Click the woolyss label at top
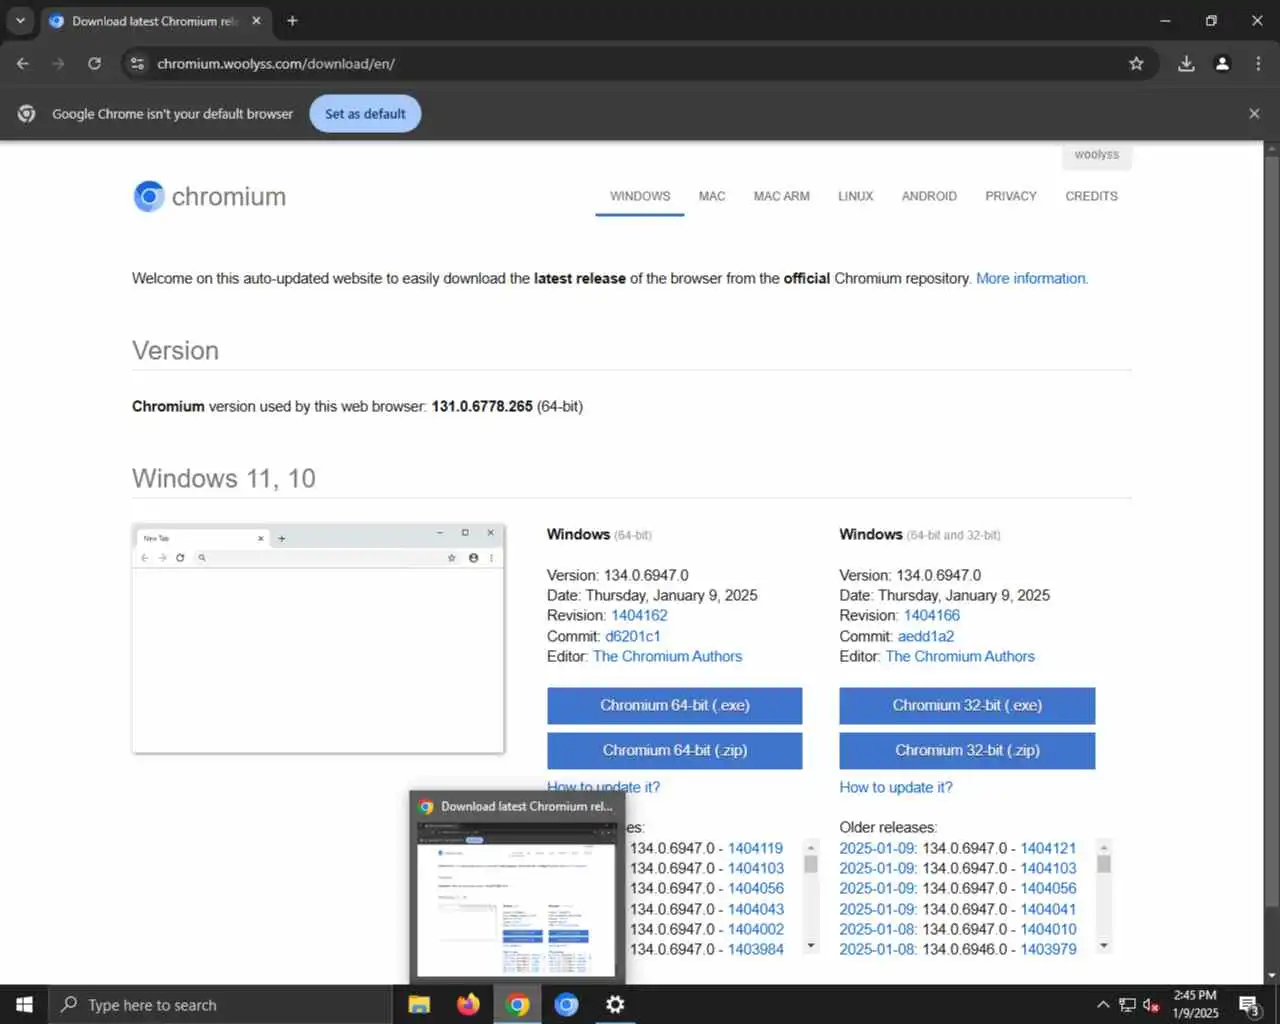Viewport: 1280px width, 1024px height. [1096, 155]
